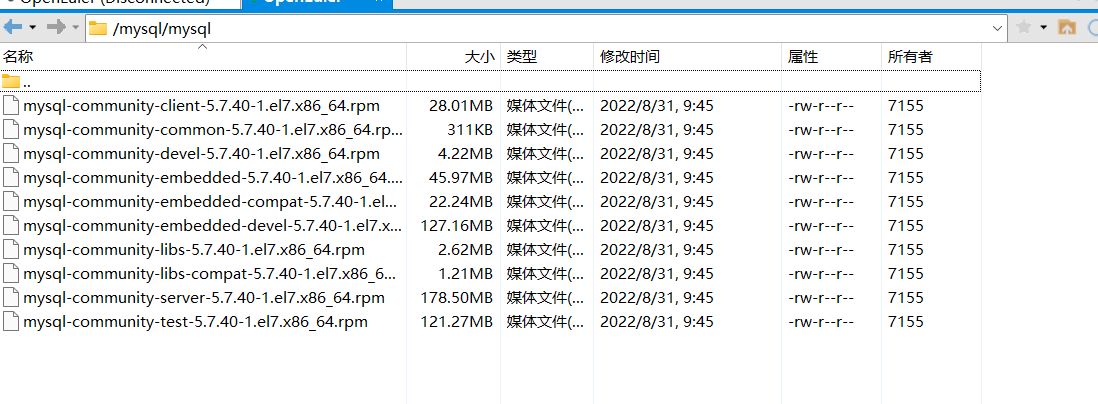Sort by the 大小 column header
This screenshot has width=1098, height=404.
[x=453, y=57]
